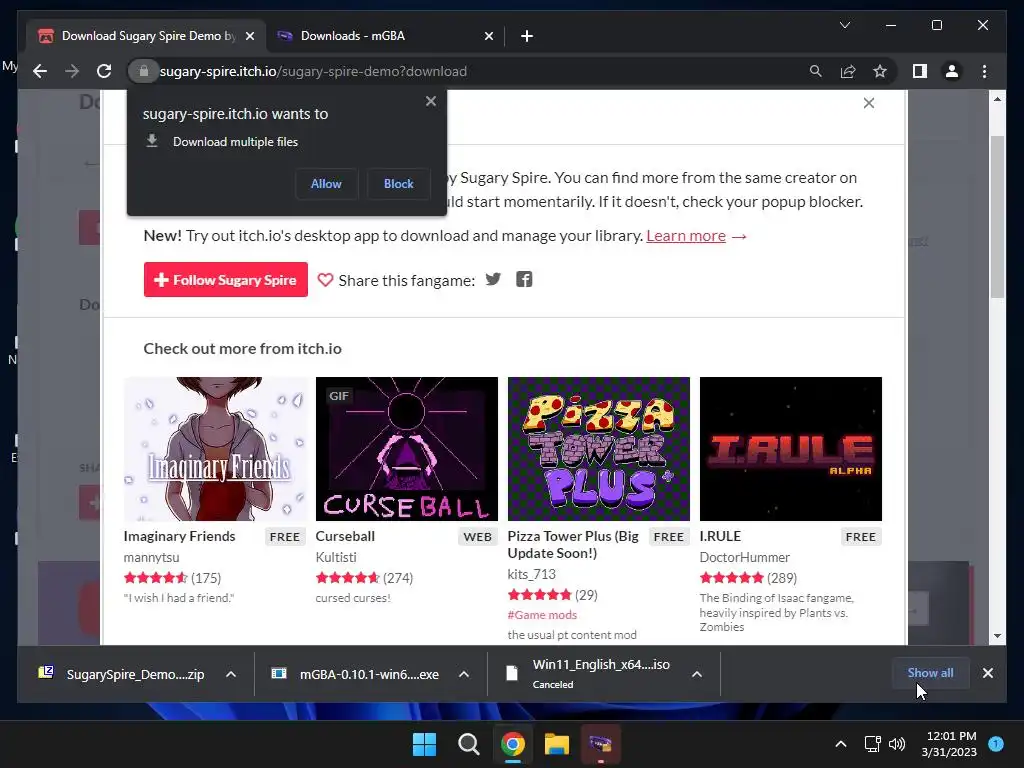Dismiss the download permission popup
This screenshot has width=1024, height=768.
tap(430, 101)
